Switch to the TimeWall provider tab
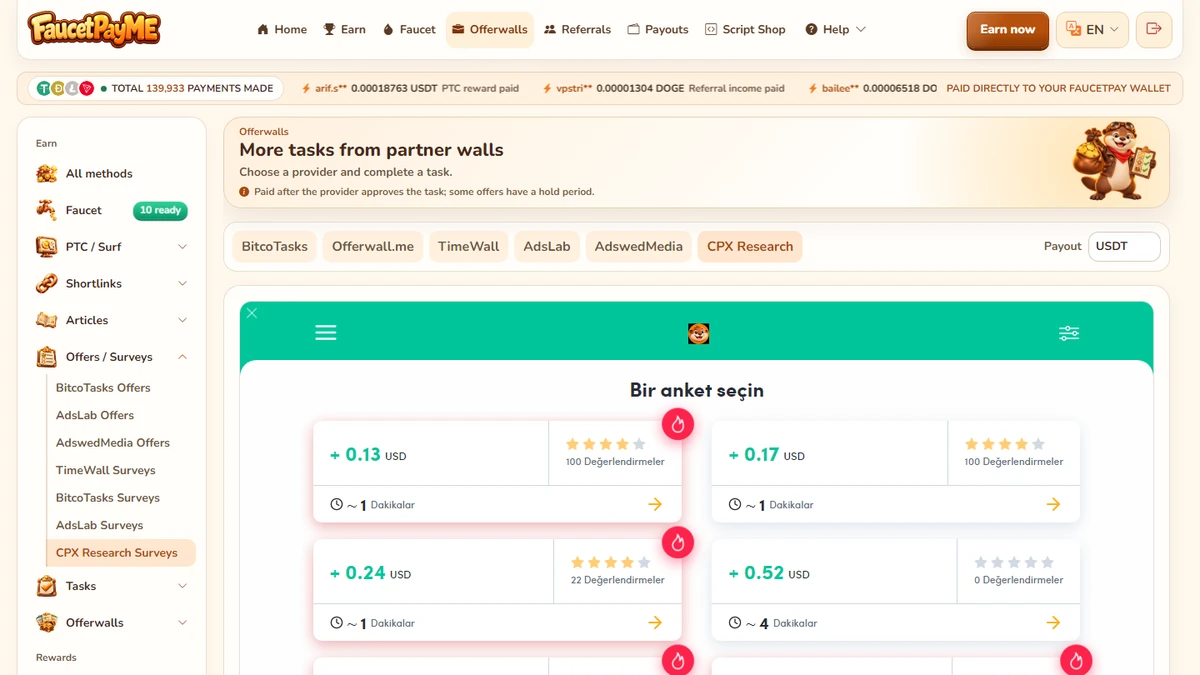Screen dimensions: 1200x675 (x=468, y=247)
